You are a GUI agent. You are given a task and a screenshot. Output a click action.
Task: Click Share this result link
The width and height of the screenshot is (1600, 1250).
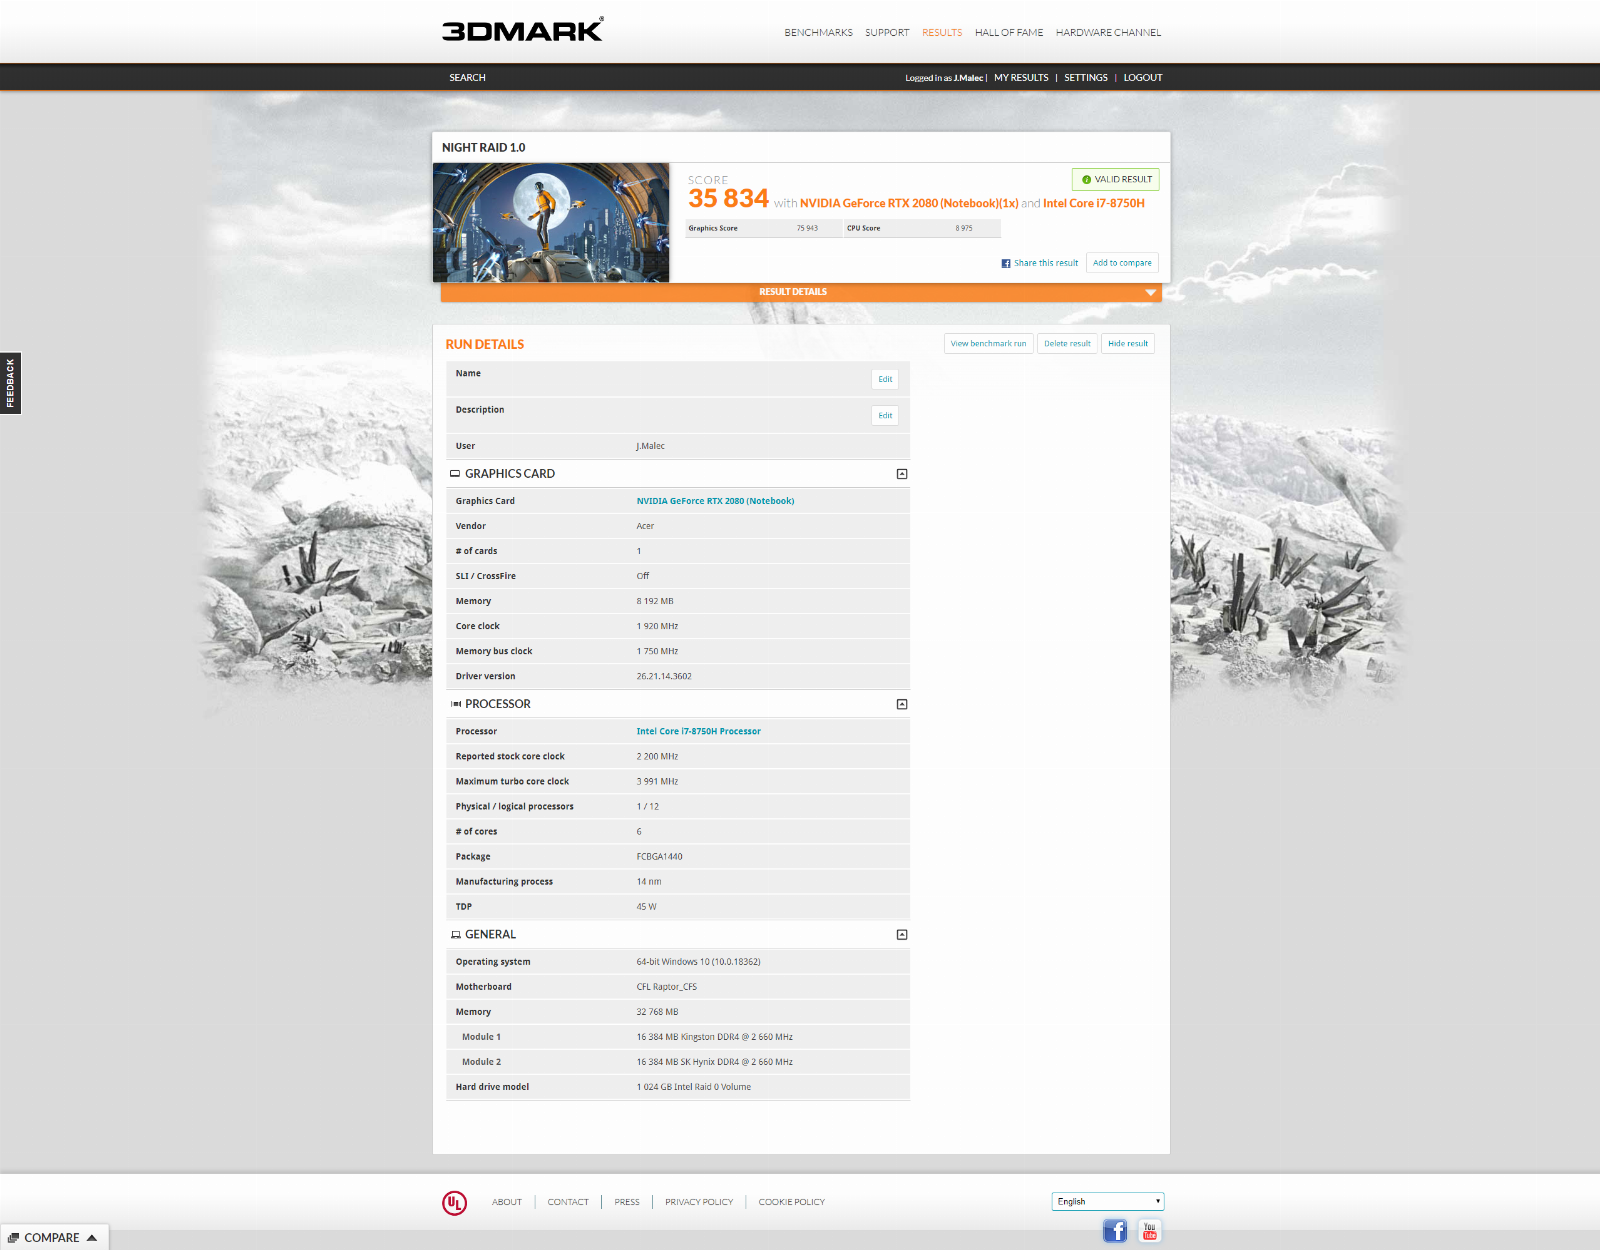(1046, 264)
